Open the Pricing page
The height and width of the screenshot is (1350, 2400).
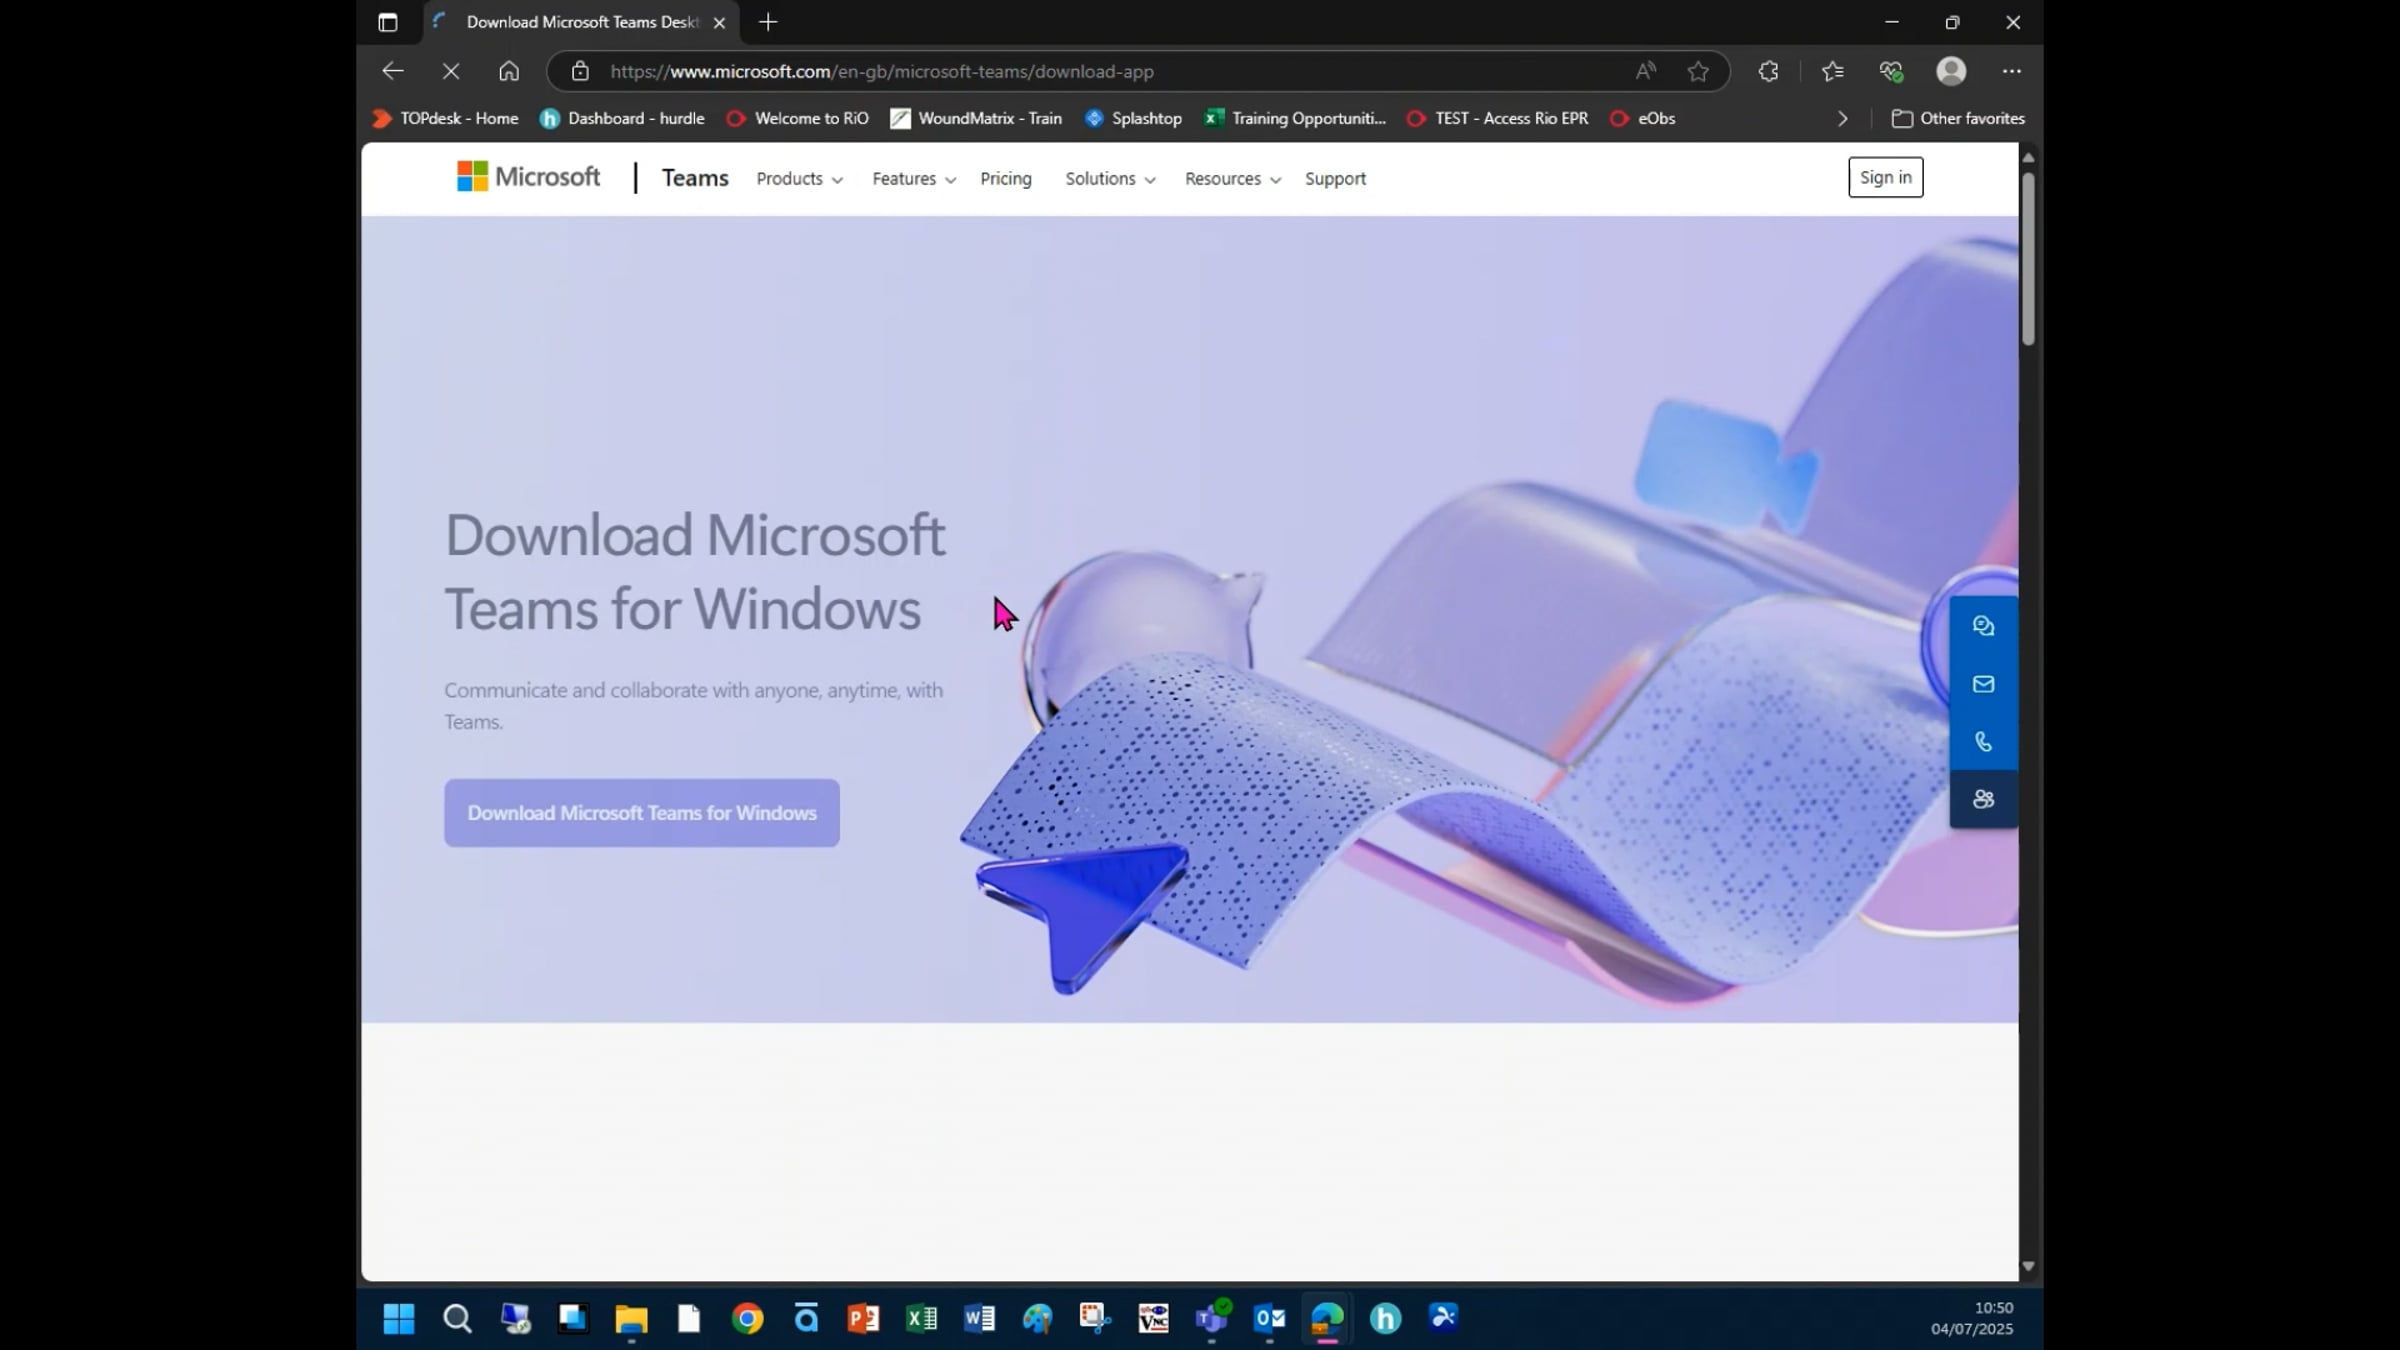1006,179
